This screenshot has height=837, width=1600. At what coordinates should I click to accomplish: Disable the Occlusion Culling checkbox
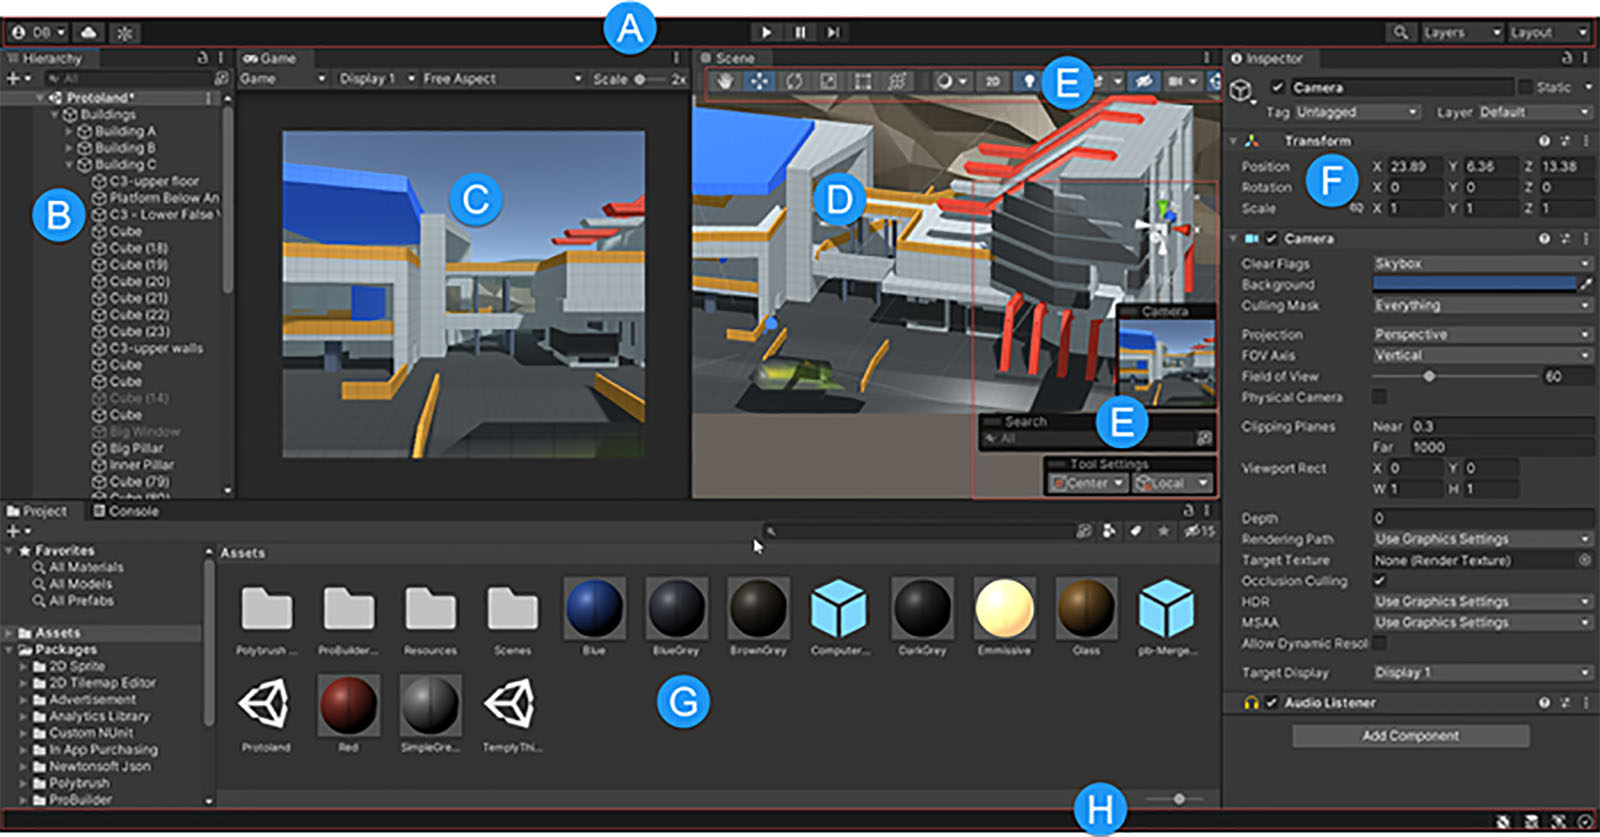tap(1380, 580)
